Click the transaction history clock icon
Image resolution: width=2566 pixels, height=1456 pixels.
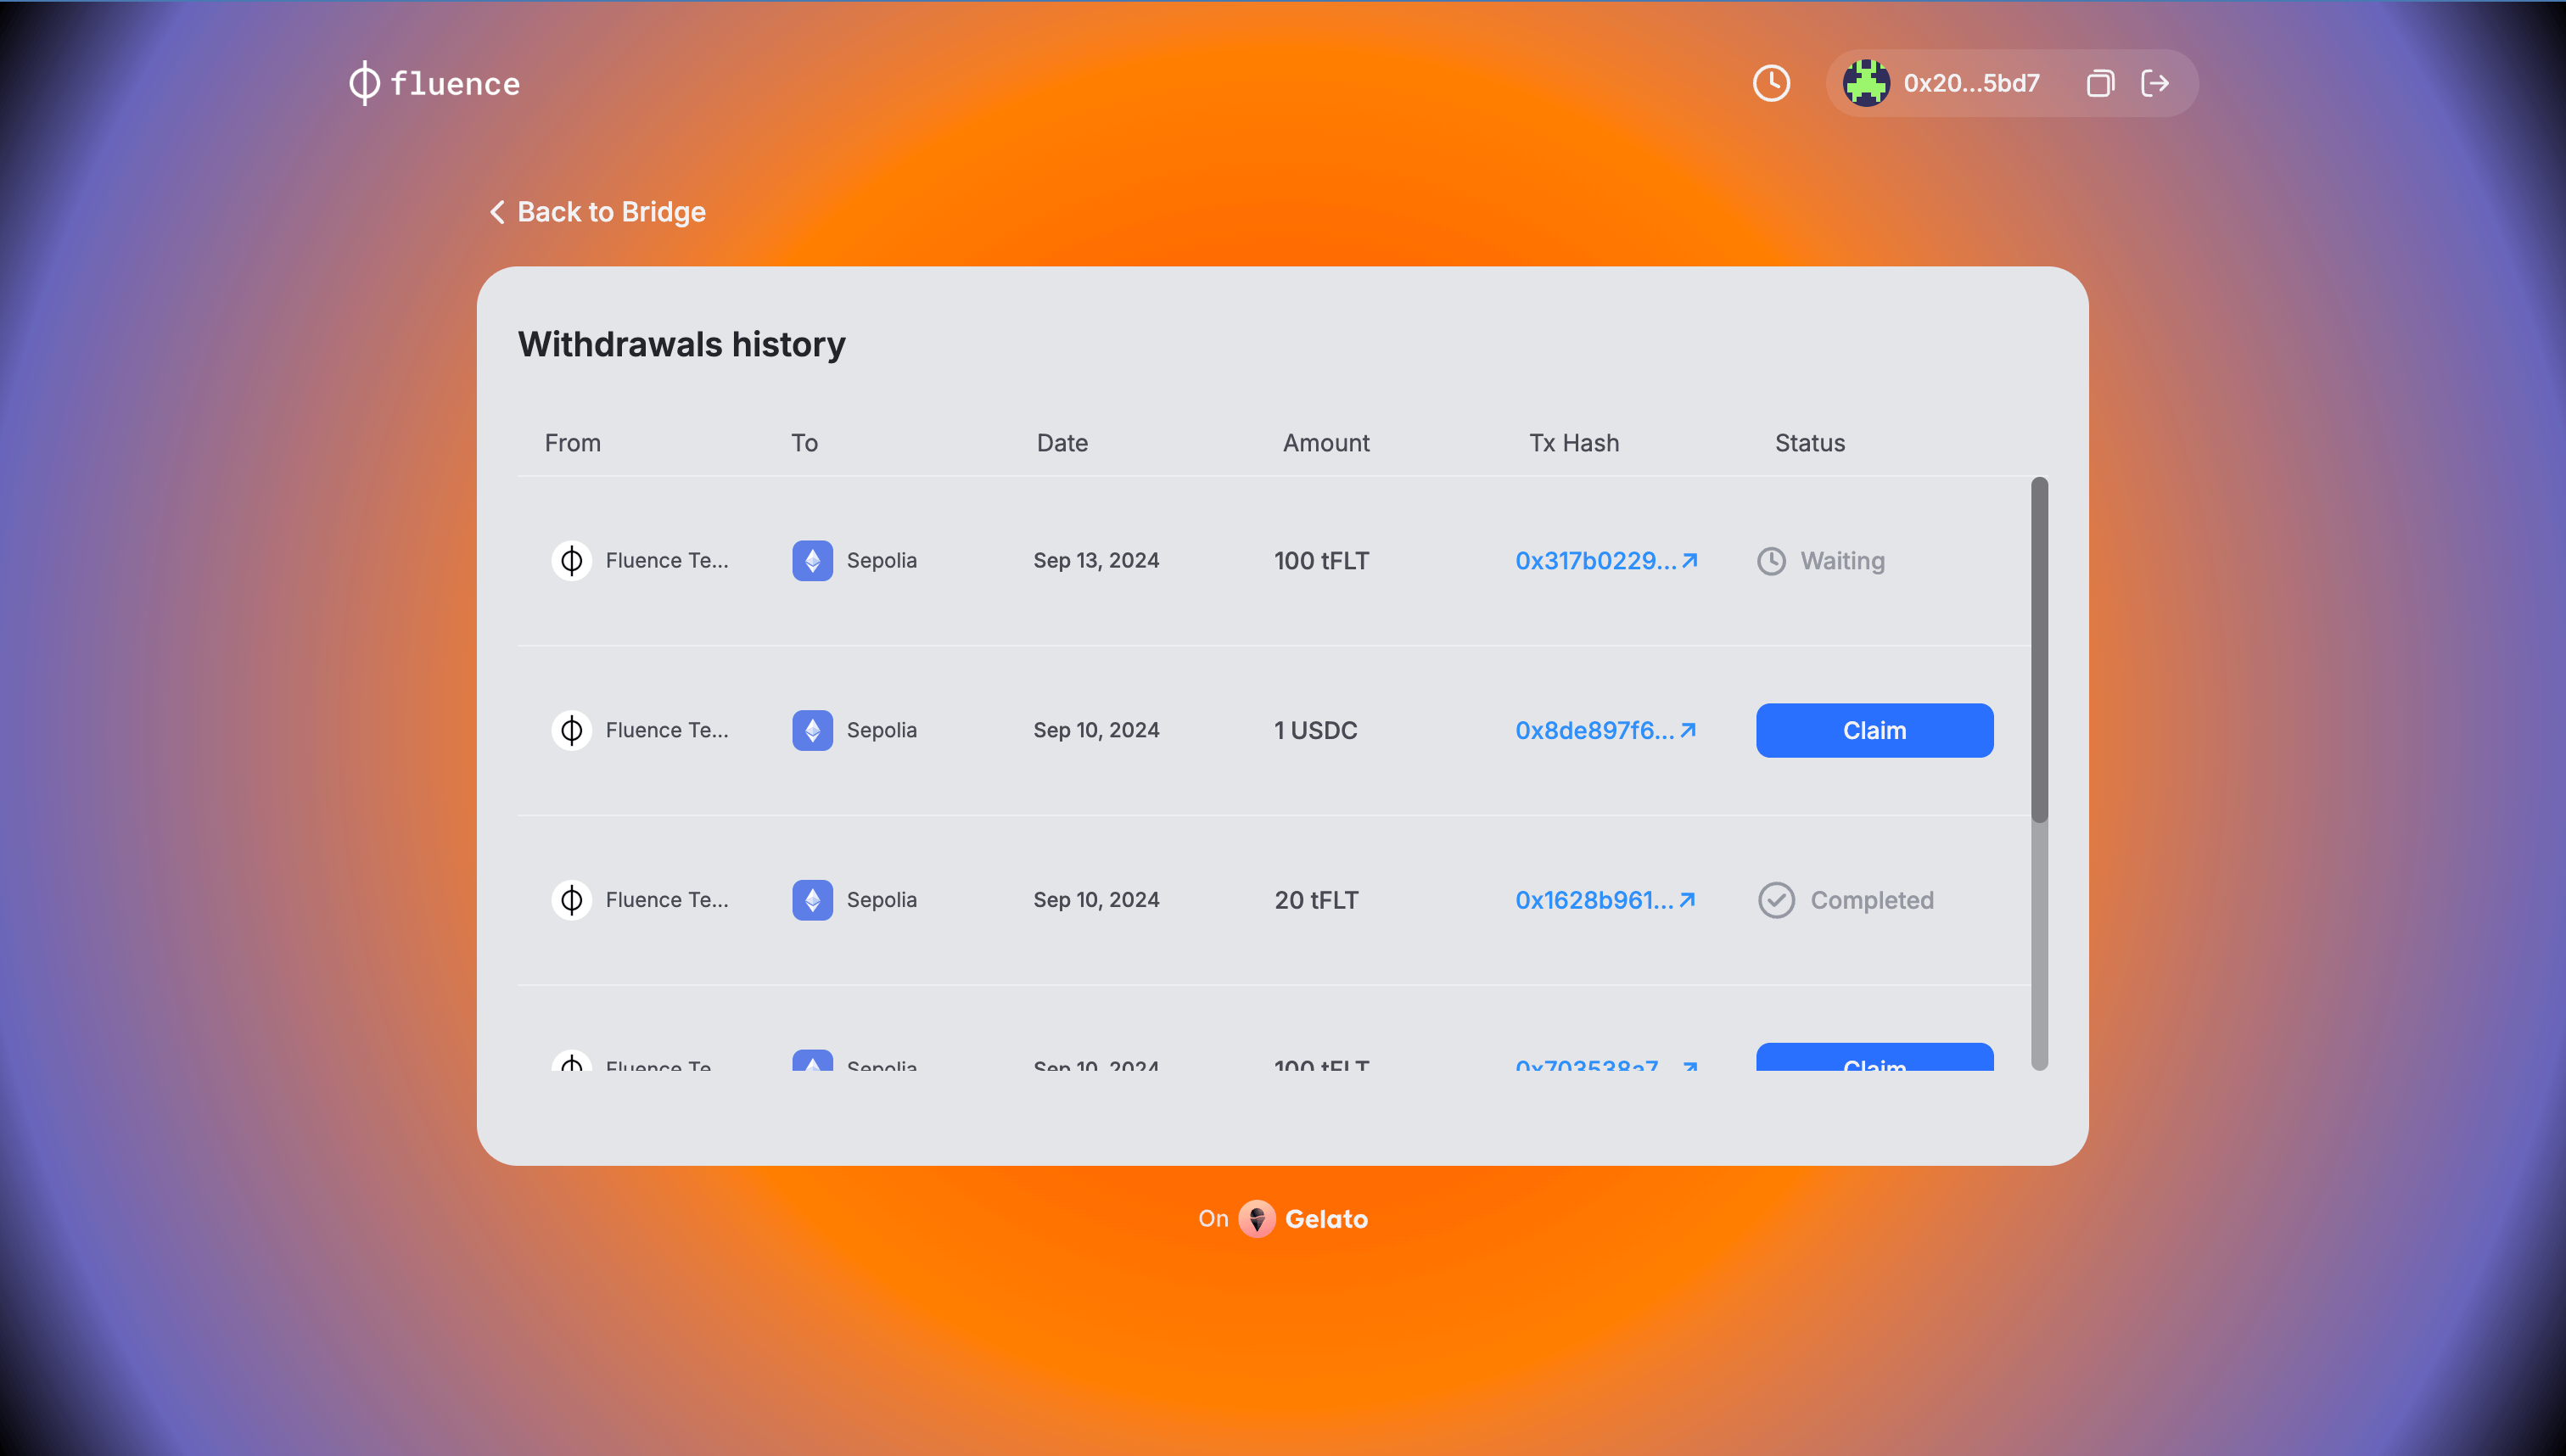tap(1769, 83)
